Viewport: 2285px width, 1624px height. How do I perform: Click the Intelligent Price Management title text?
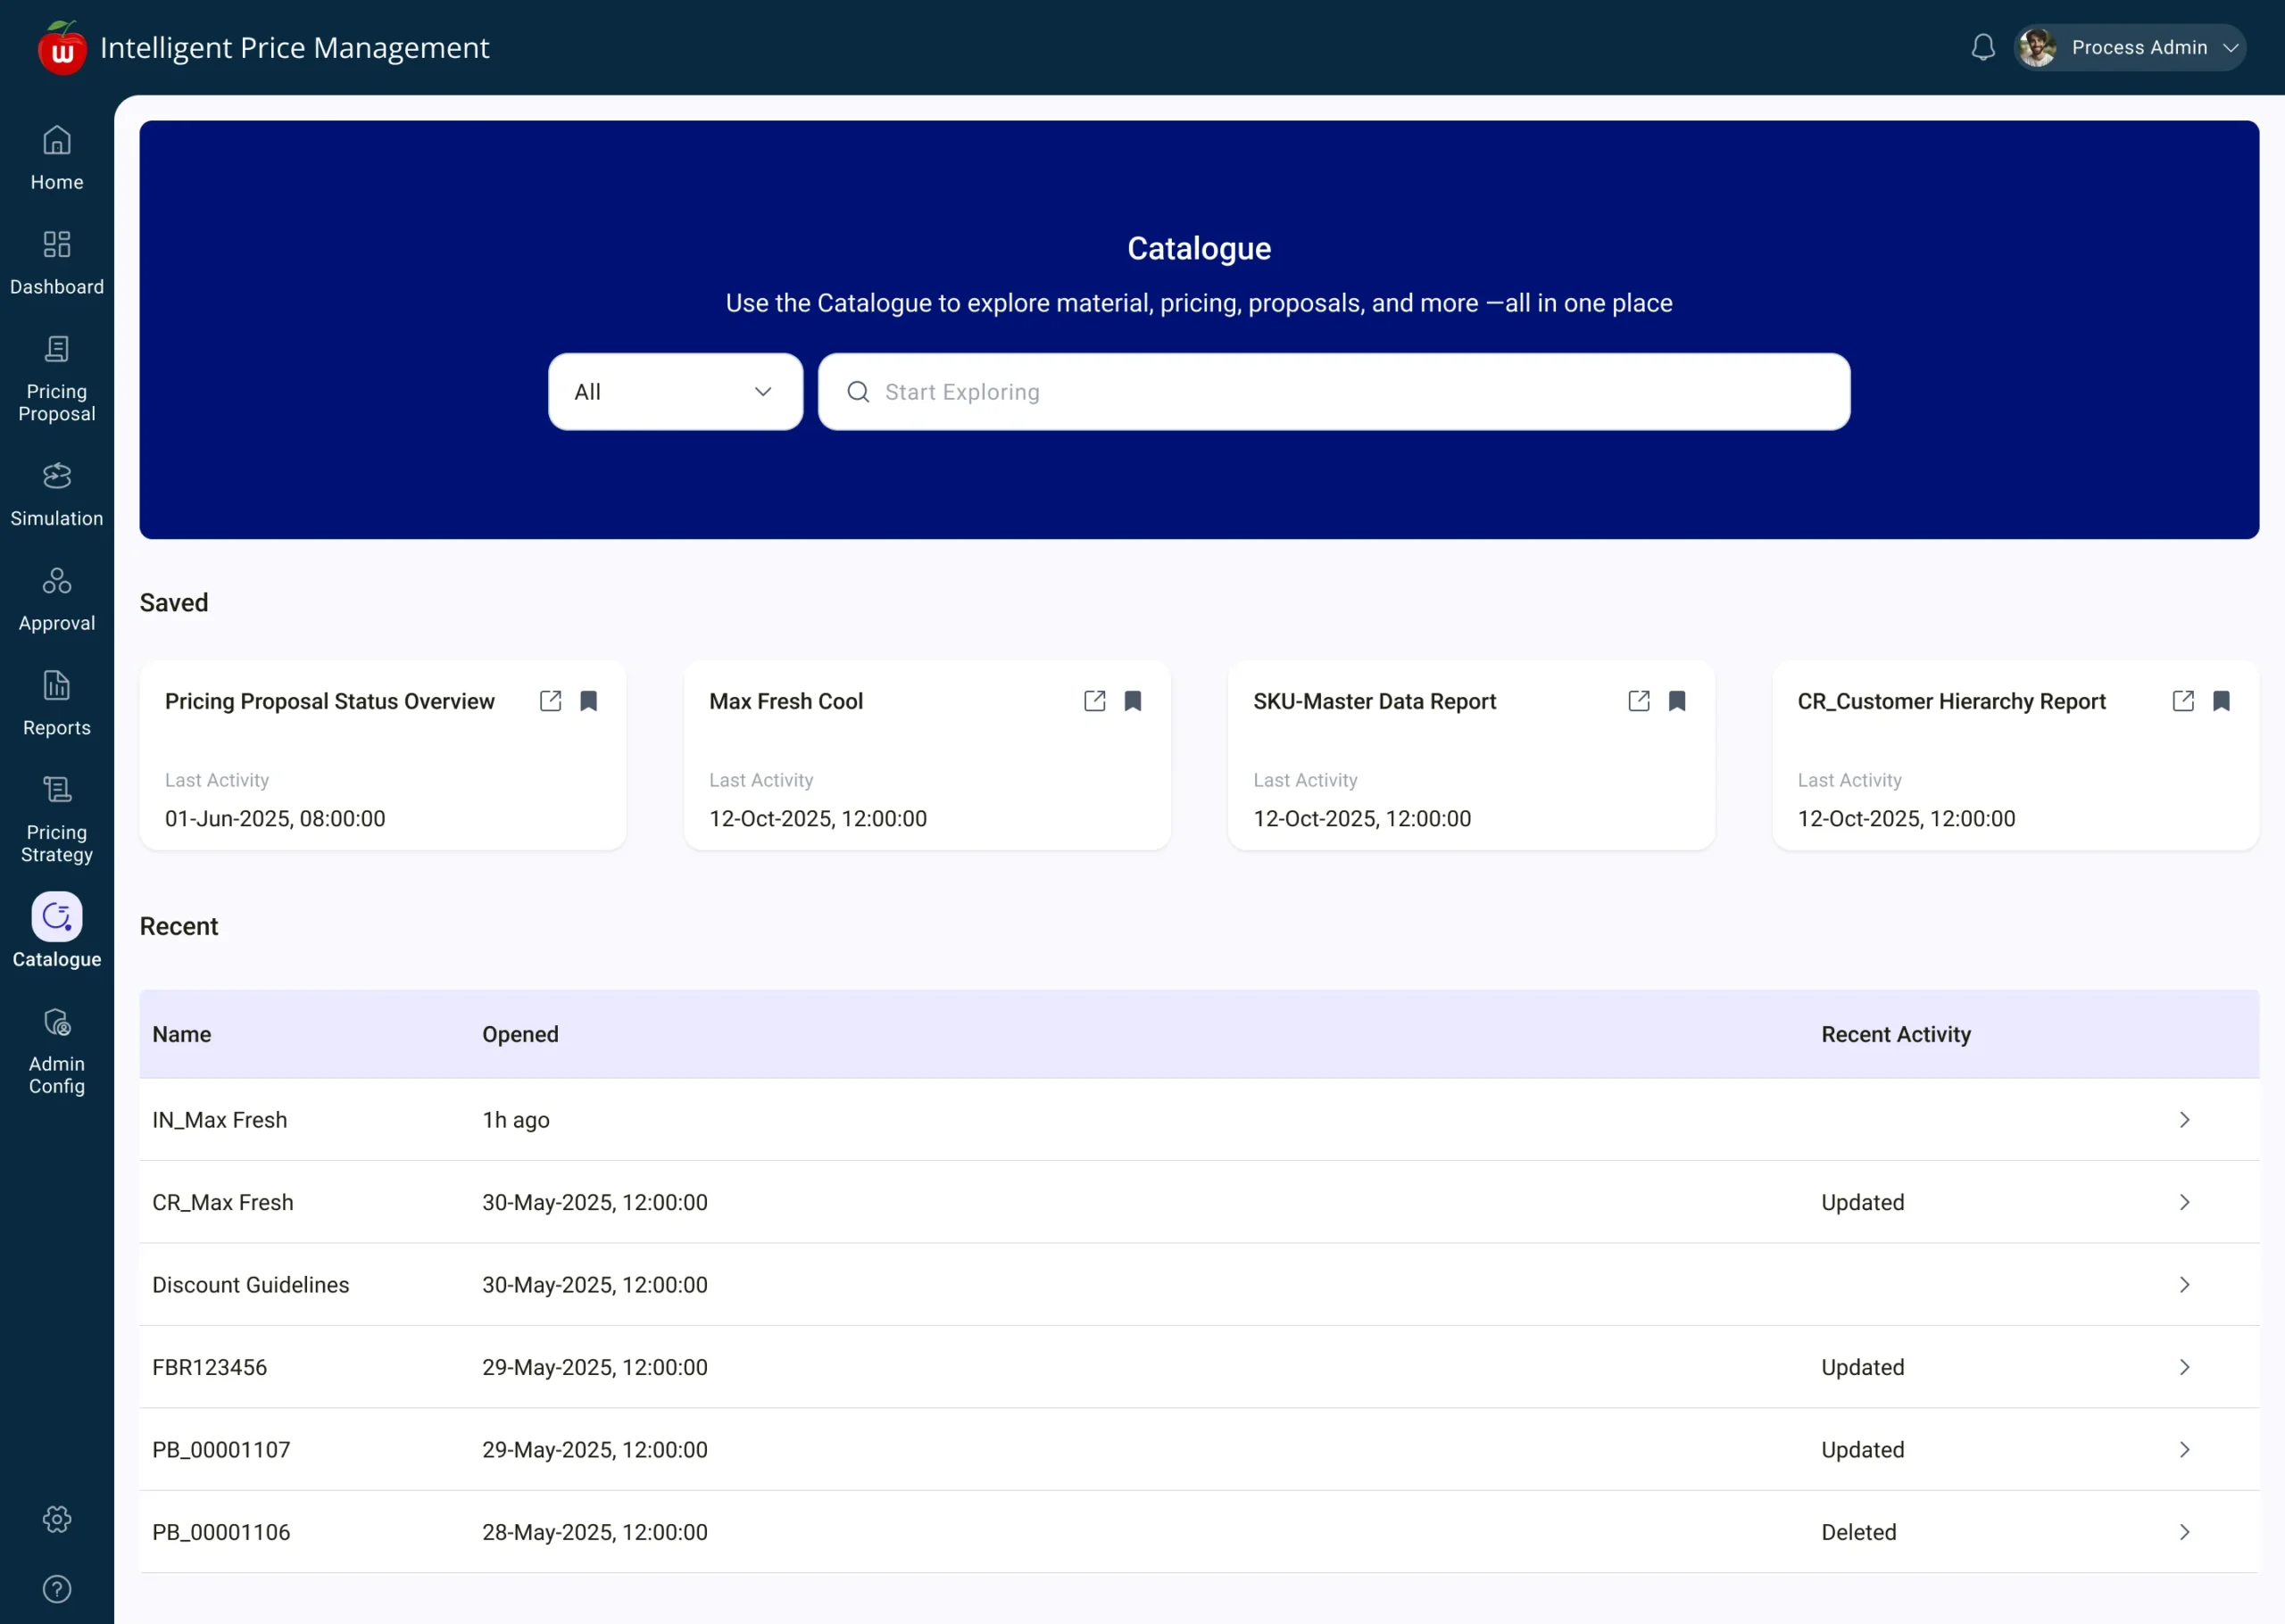(295, 47)
